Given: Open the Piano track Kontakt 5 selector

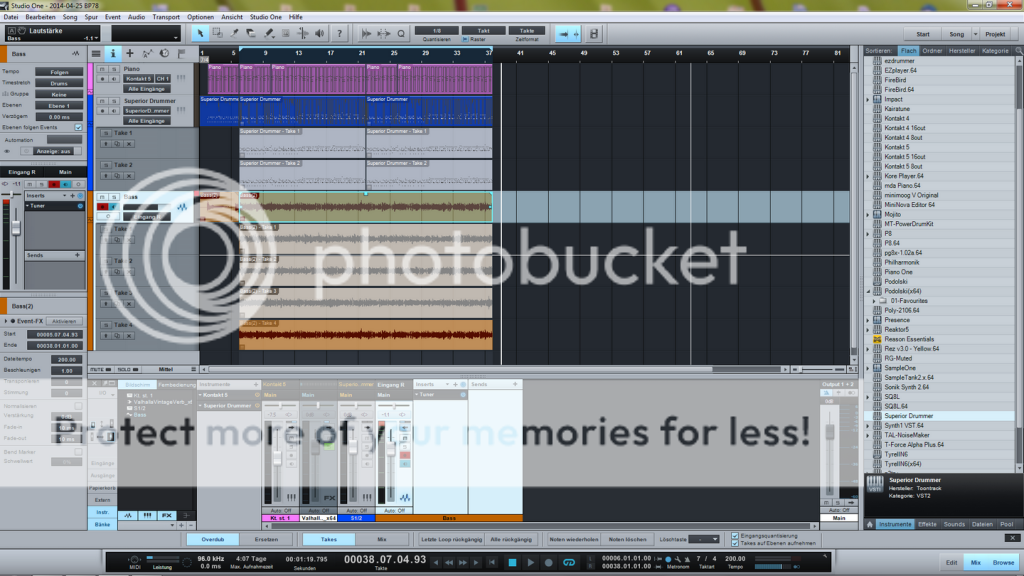Looking at the screenshot, I should (x=138, y=78).
